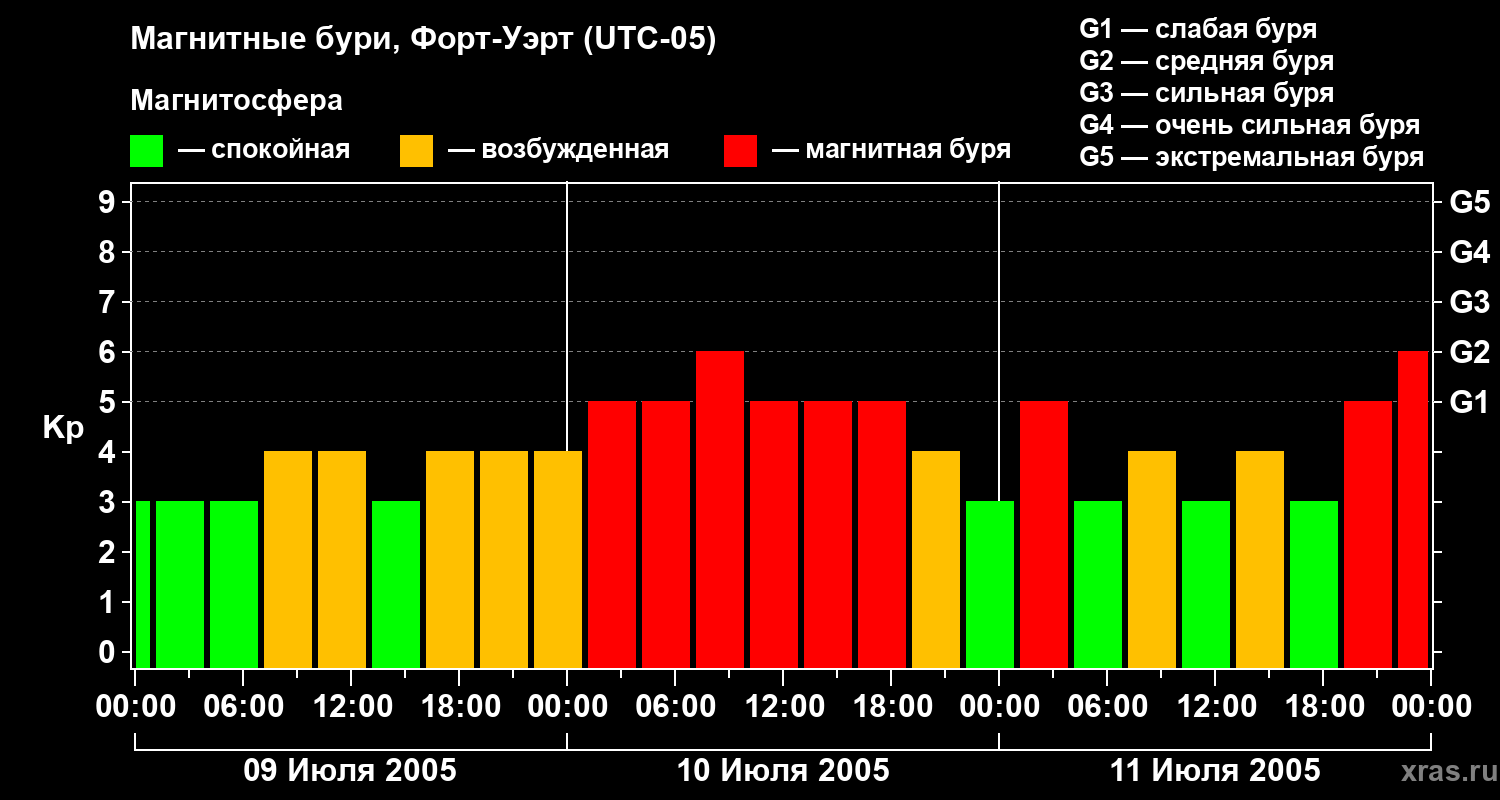The image size is (1500, 800).
Task: Click the 'G1 — слабая буря' legend line
Action: pyautogui.click(x=1198, y=29)
